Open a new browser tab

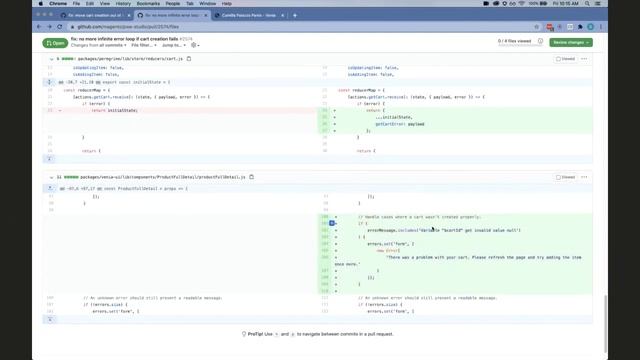click(295, 16)
